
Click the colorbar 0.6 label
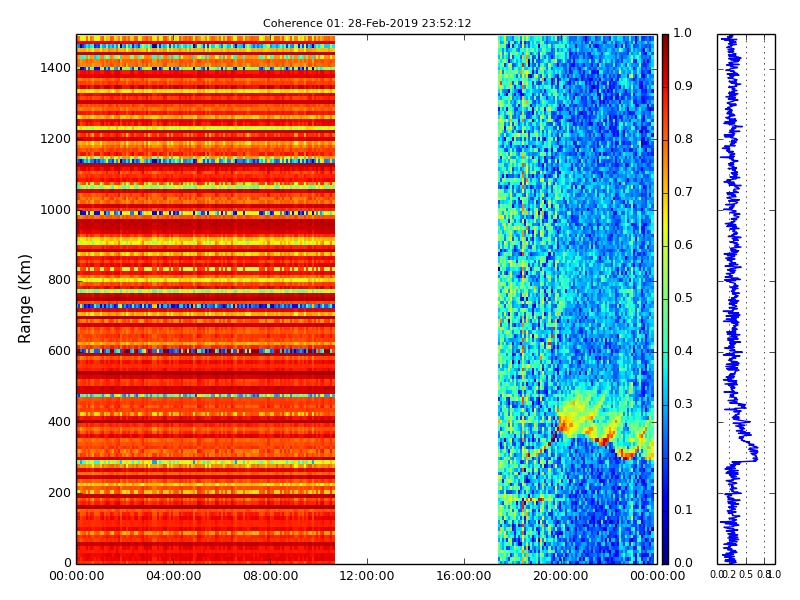pyautogui.click(x=683, y=245)
